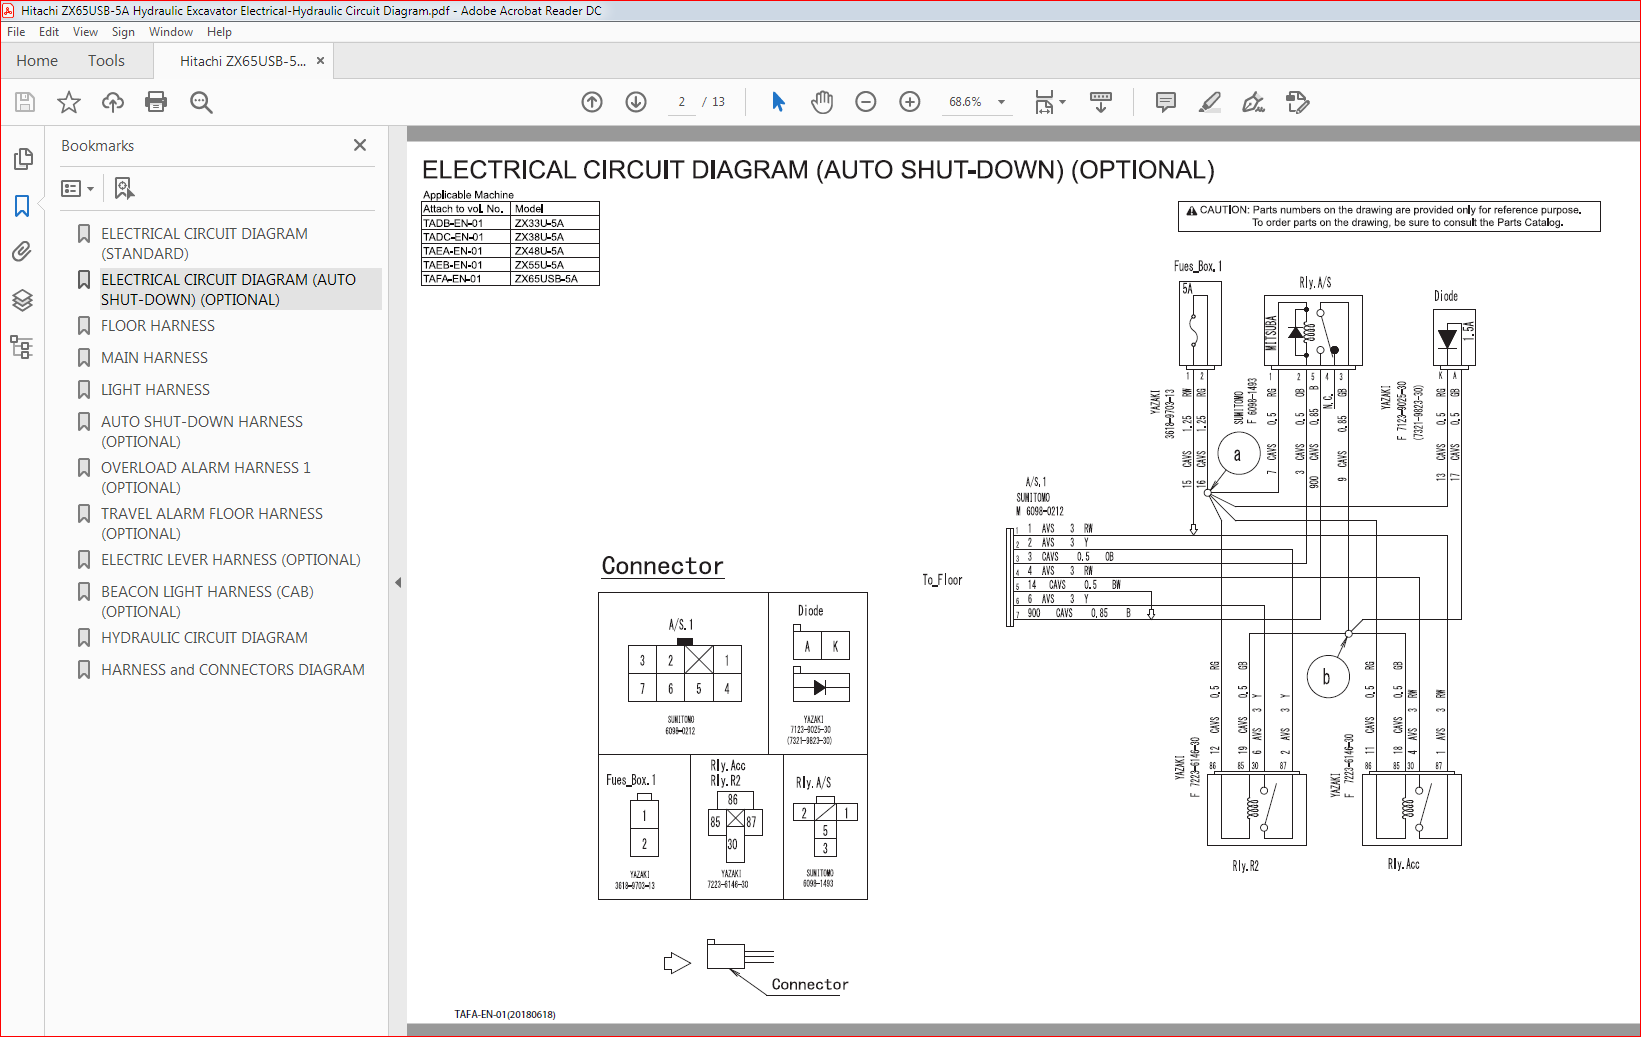Switch to the Home tab
Viewport: 1641px width, 1037px height.
[37, 61]
